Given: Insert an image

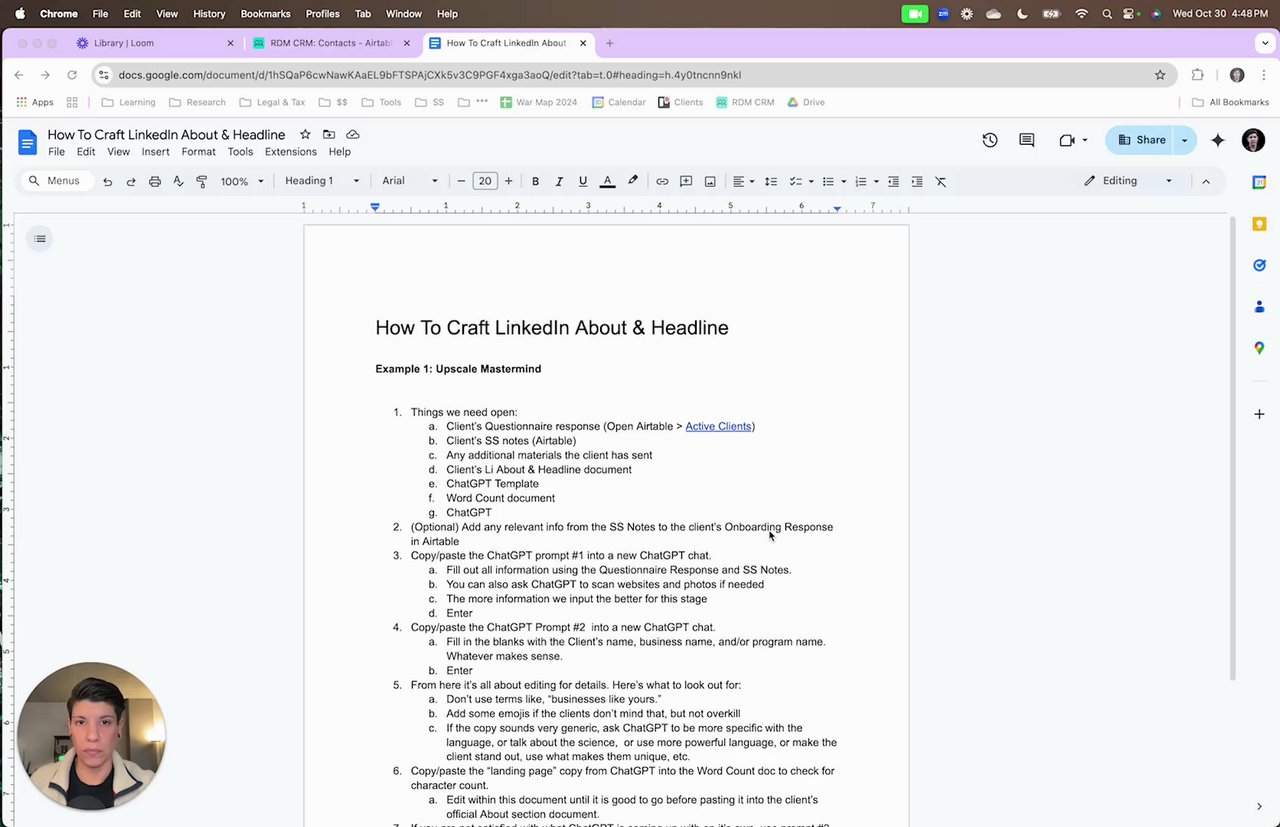Looking at the screenshot, I should [710, 181].
